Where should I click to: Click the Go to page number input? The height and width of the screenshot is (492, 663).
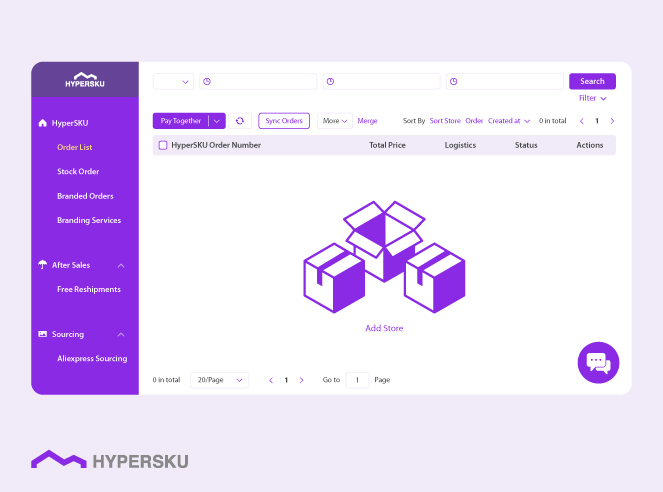357,380
